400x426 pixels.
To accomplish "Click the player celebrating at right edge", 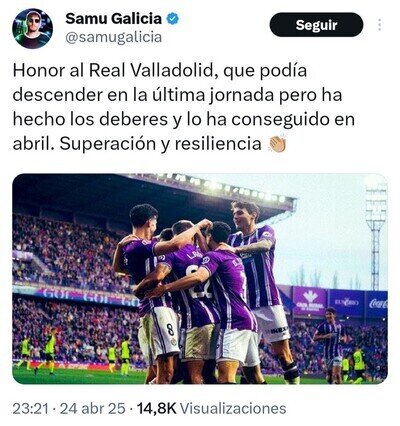I will 328,343.
